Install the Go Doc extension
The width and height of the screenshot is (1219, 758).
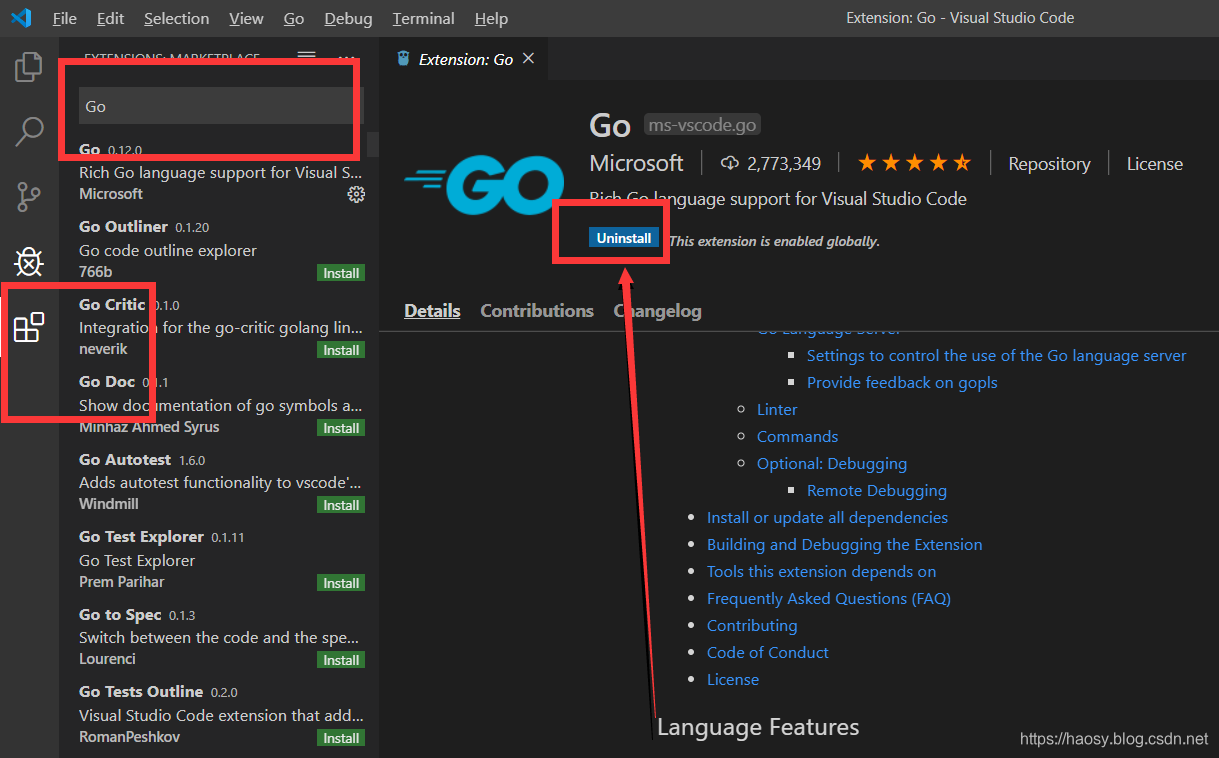pyautogui.click(x=341, y=428)
